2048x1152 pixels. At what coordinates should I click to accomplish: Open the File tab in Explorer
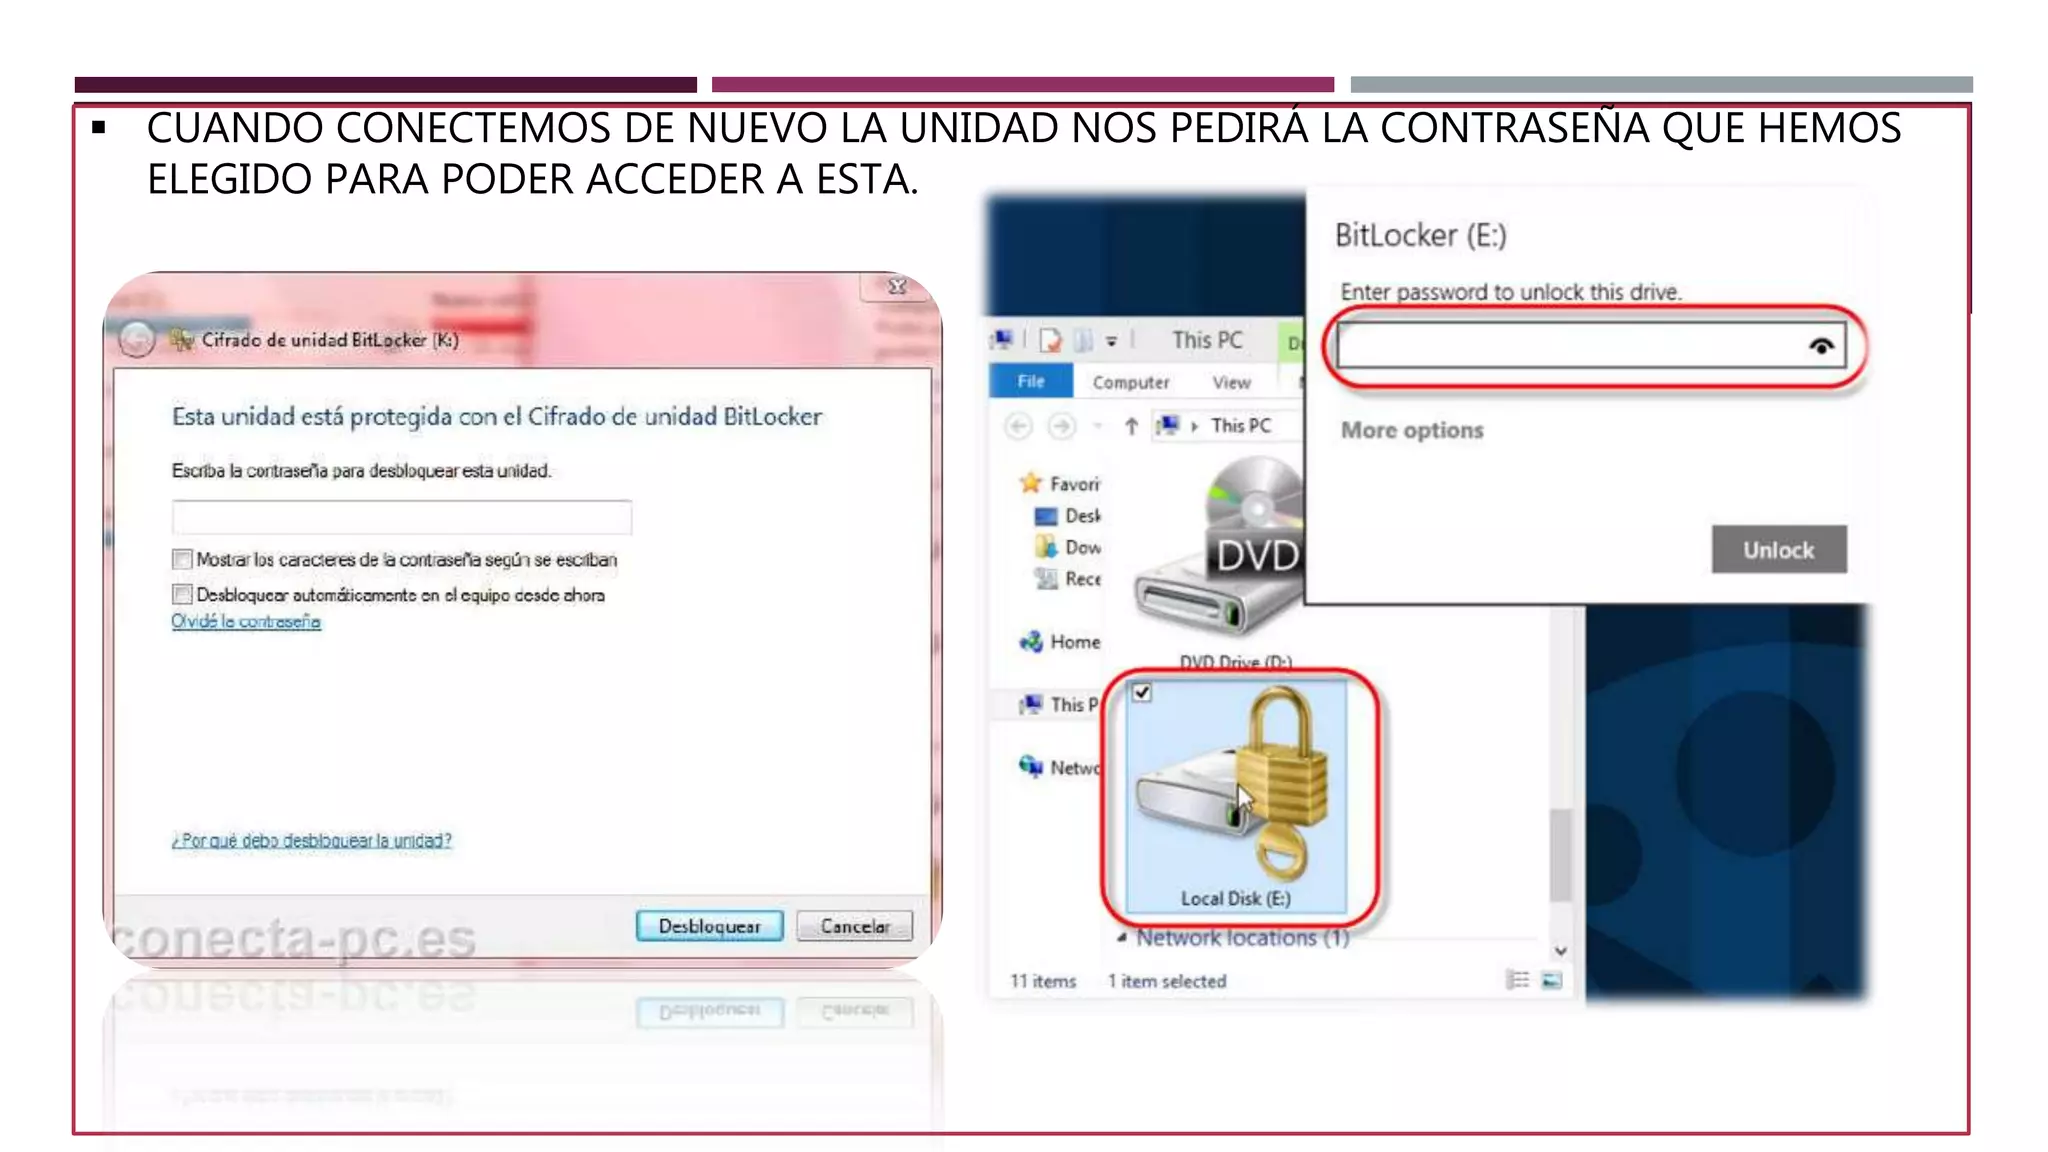[x=1031, y=381]
